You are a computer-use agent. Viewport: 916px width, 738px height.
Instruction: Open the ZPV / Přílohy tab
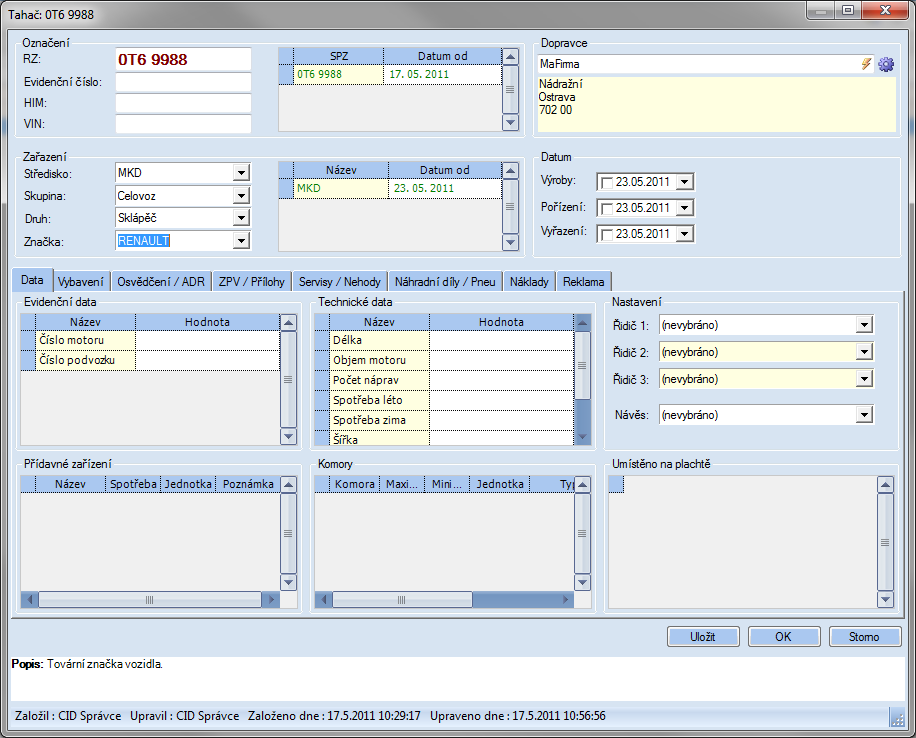point(252,282)
